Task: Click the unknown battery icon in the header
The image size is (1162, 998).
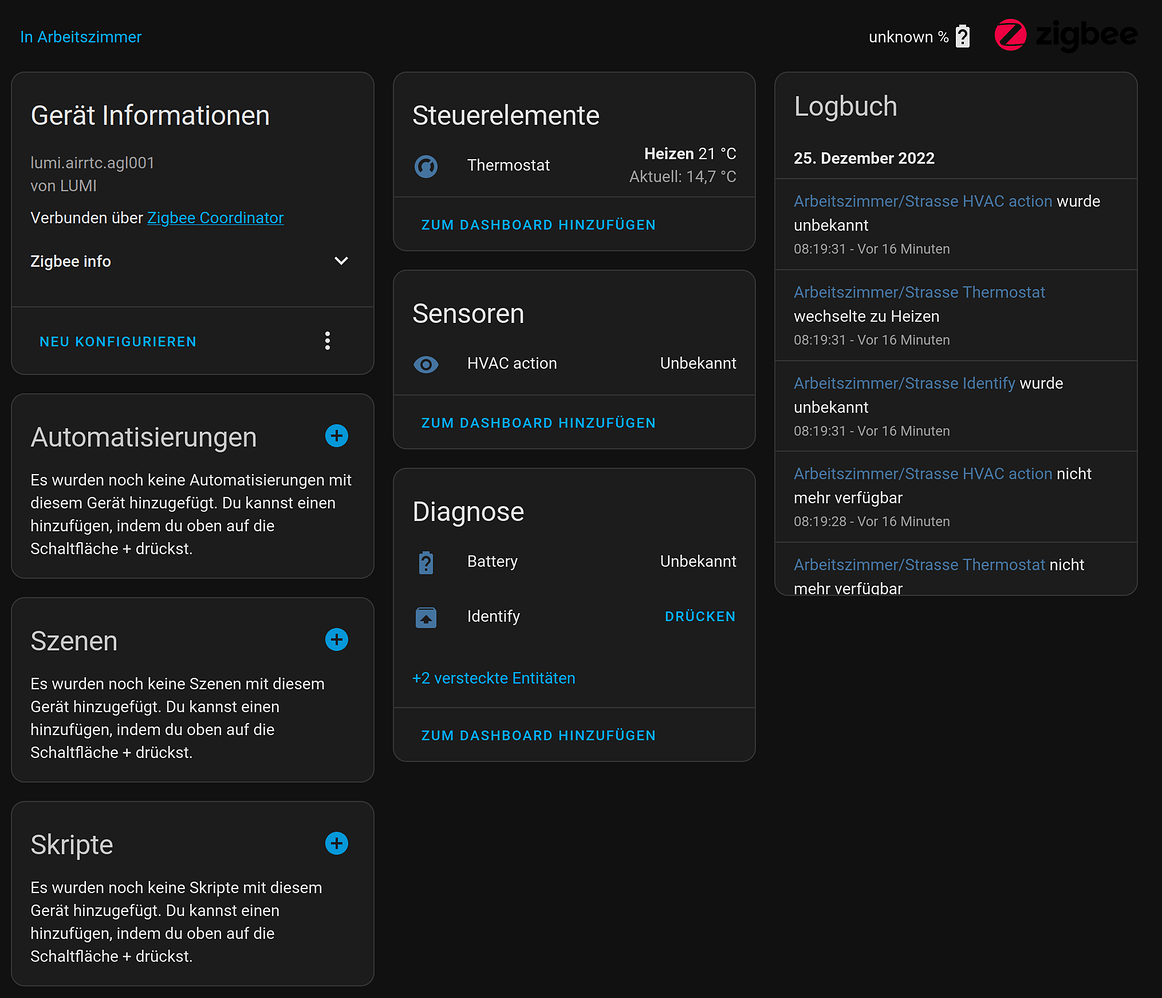Action: [961, 35]
